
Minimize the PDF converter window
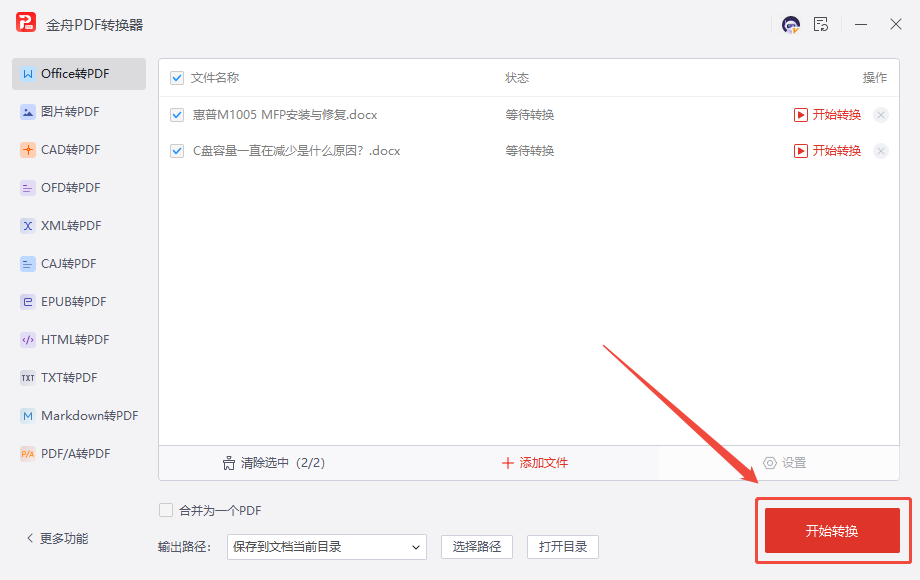pos(861,25)
